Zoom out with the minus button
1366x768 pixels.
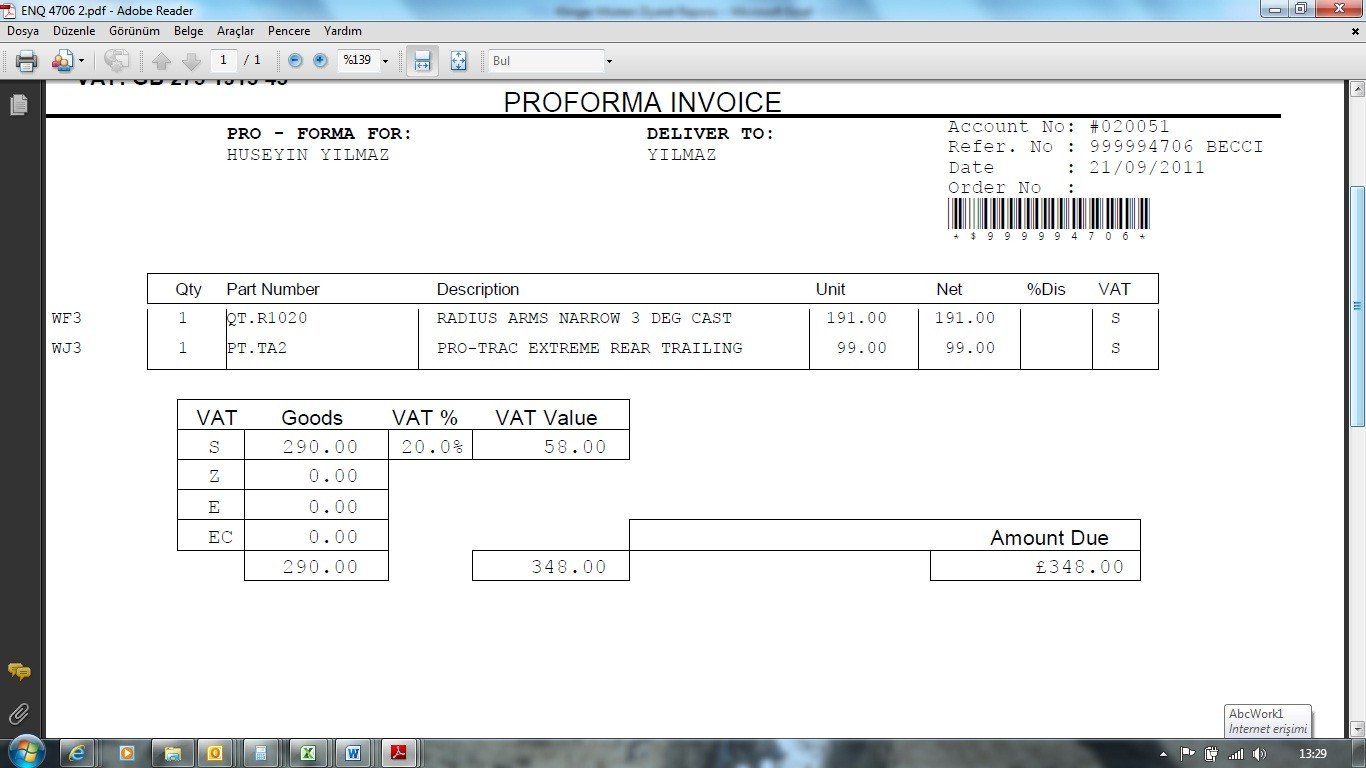[295, 61]
